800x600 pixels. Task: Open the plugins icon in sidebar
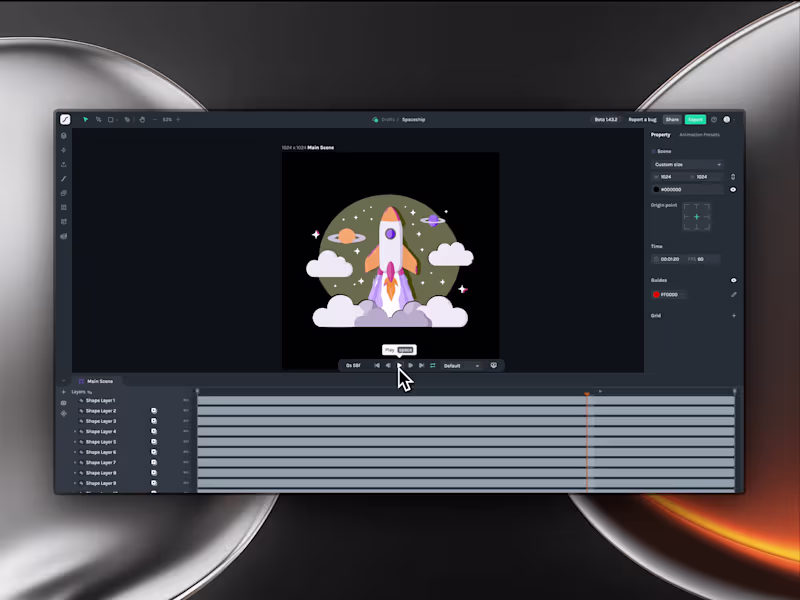click(64, 221)
